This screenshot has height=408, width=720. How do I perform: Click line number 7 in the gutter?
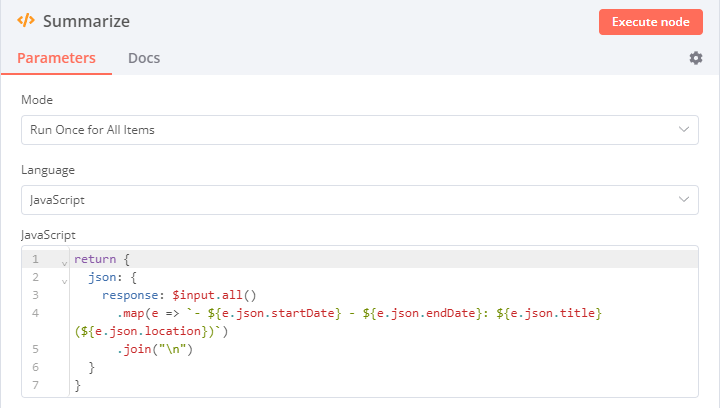coord(35,385)
